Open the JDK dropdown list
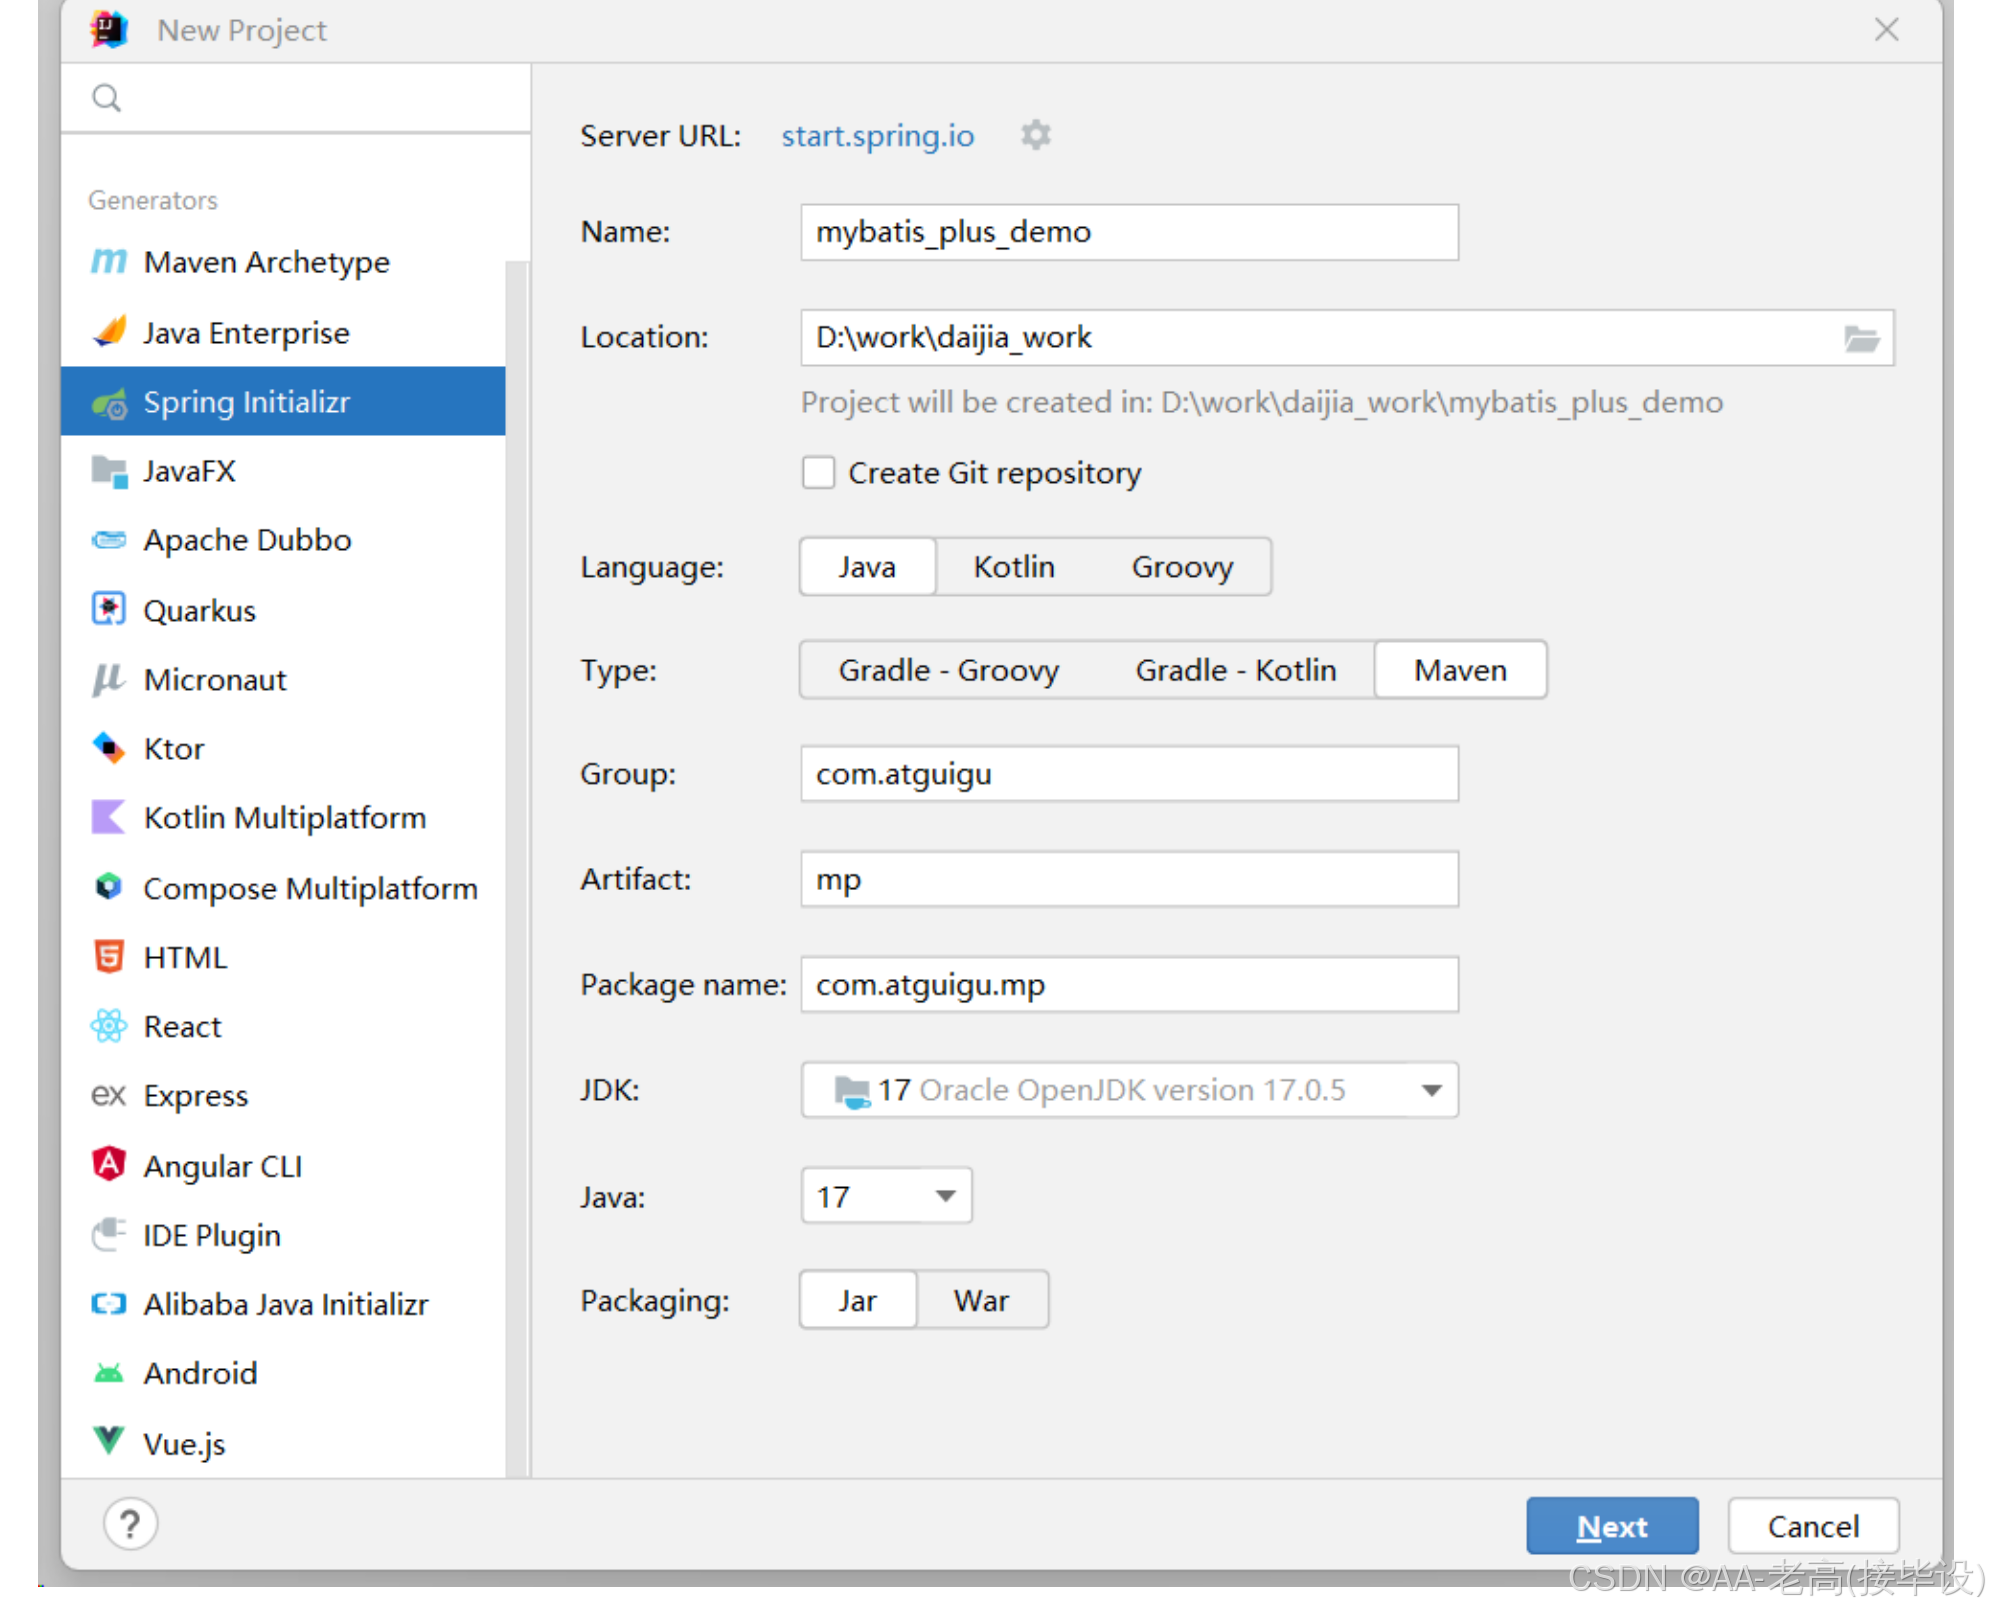Screen dimensions: 1990x1612 [x=1129, y=1090]
